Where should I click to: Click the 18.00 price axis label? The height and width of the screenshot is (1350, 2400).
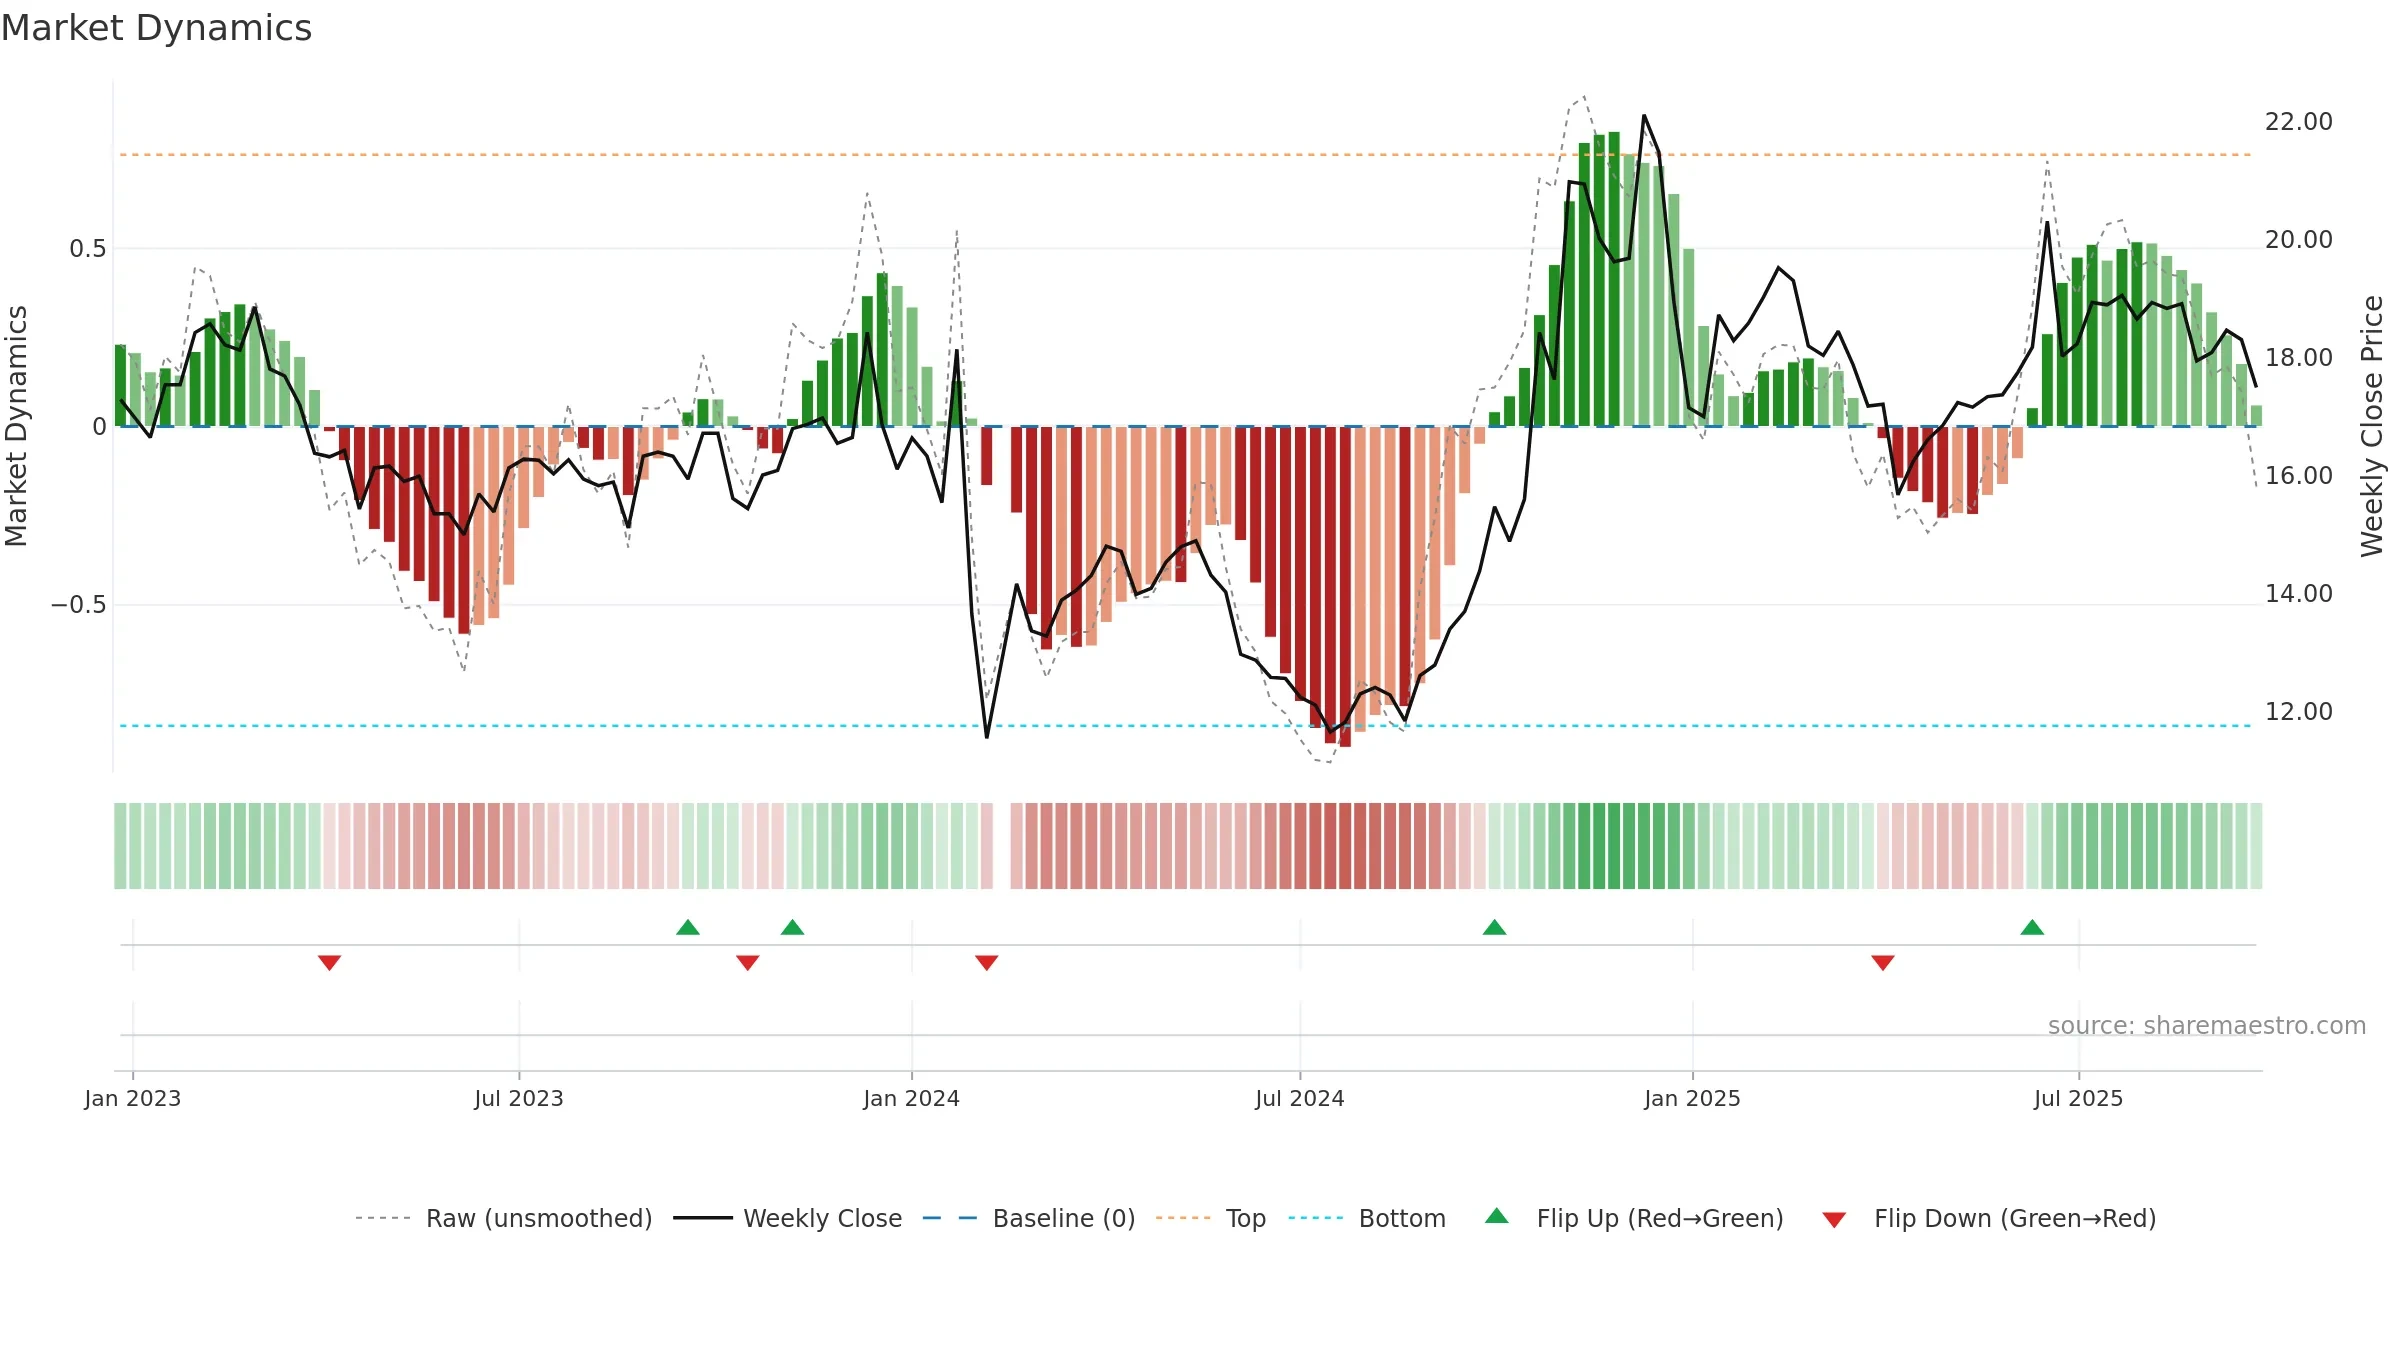click(x=2299, y=358)
